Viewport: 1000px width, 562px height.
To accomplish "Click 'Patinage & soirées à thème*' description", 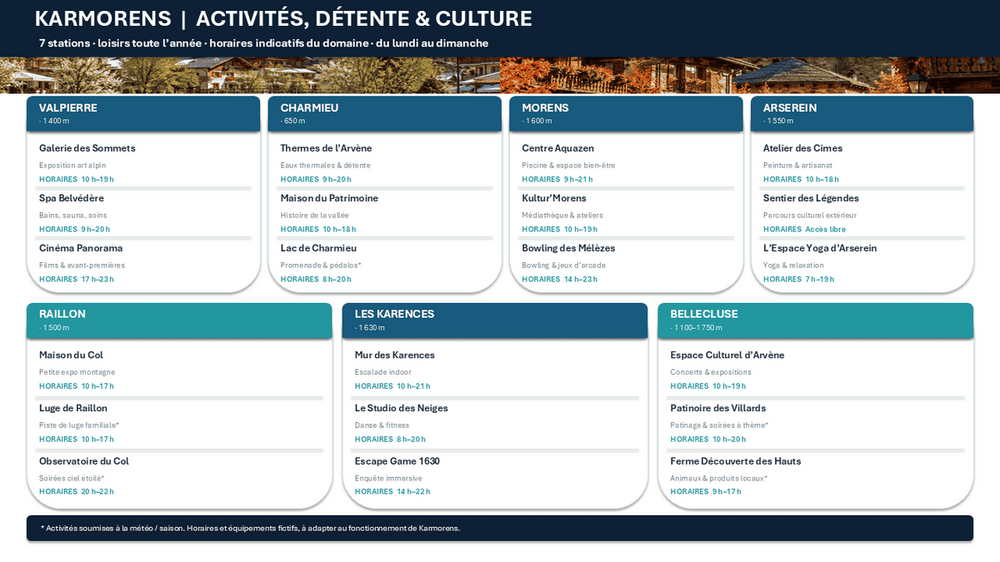I will [x=719, y=425].
